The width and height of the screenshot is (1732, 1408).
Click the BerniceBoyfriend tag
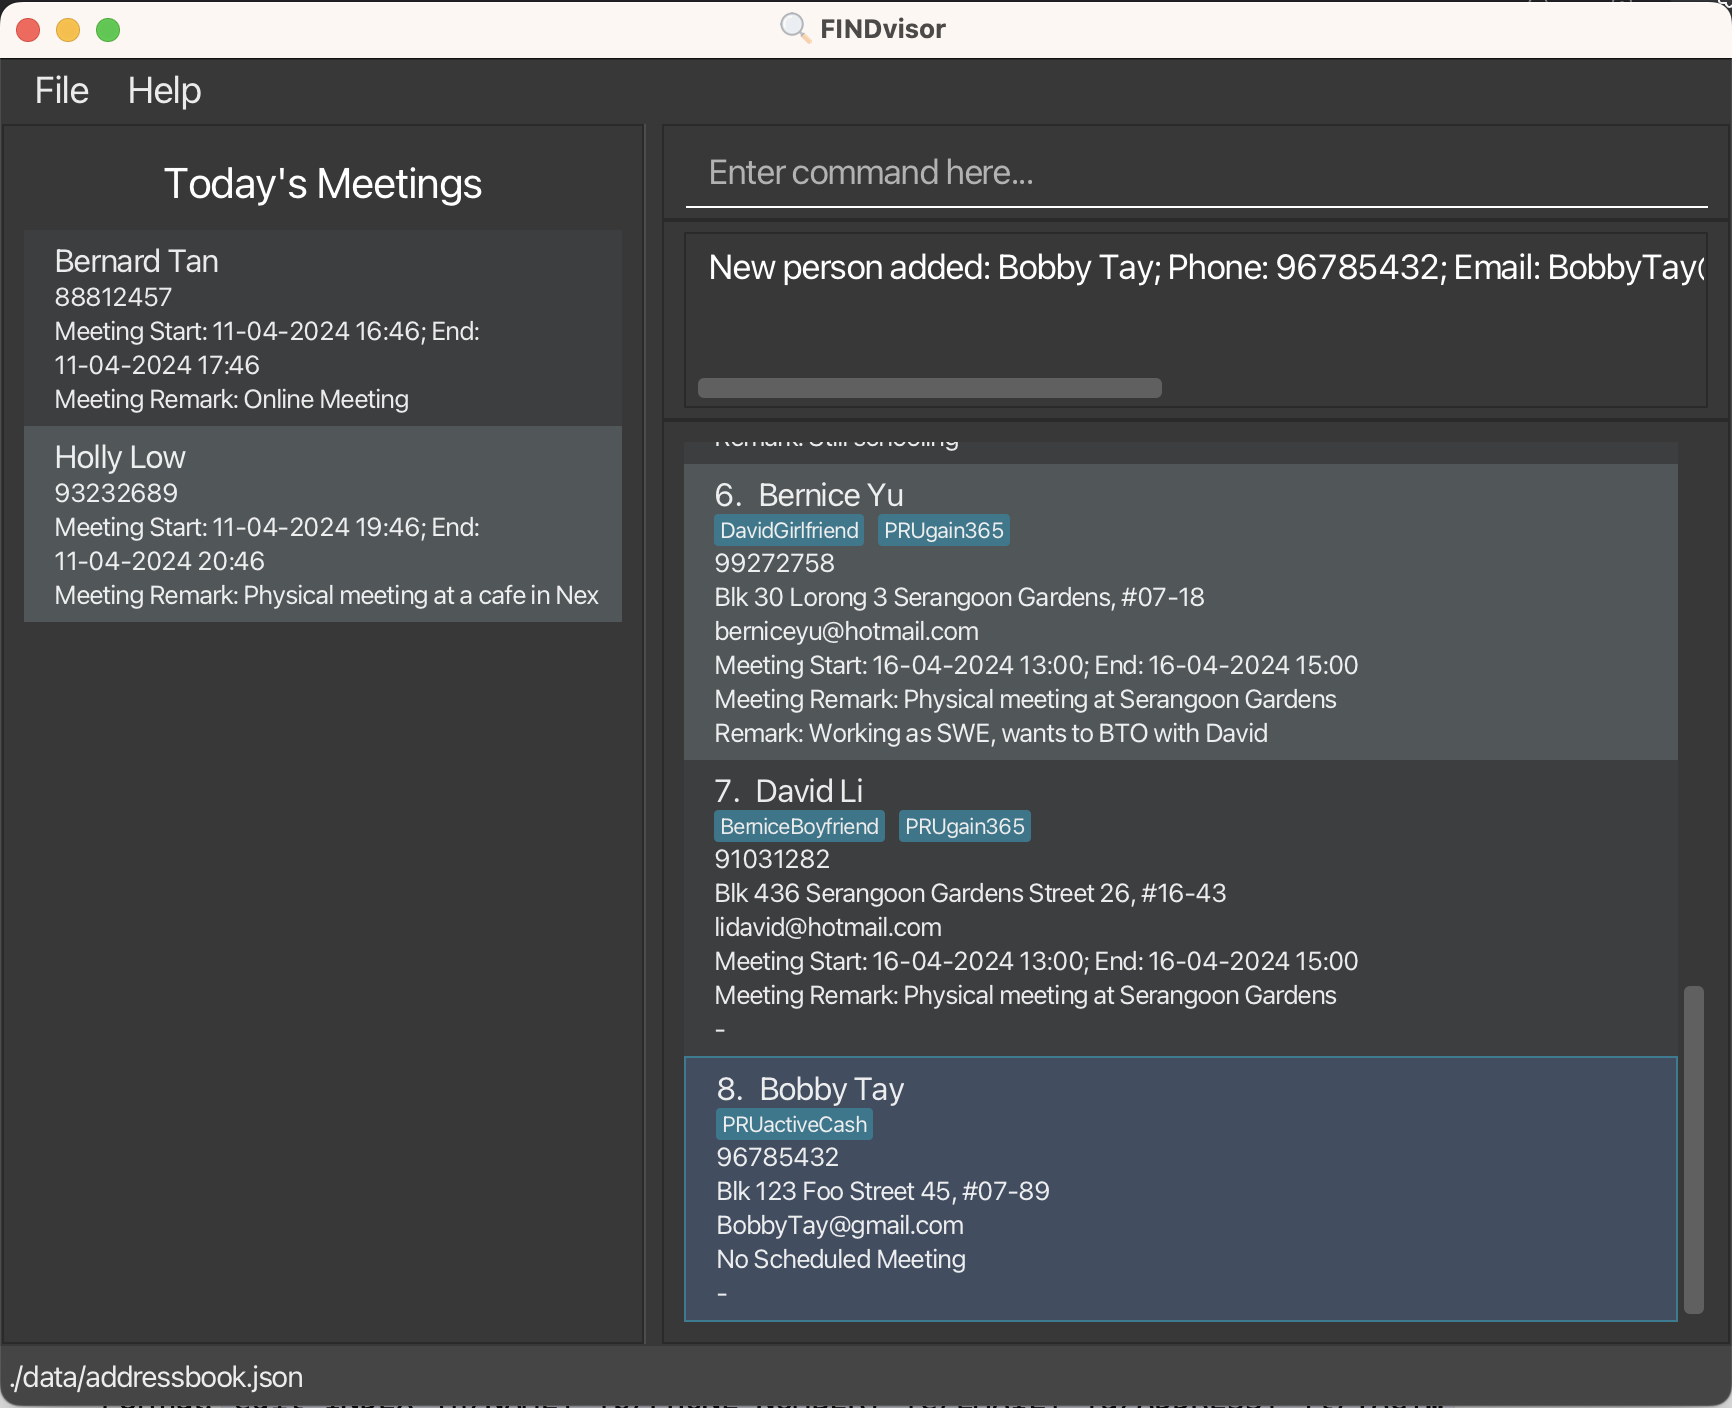pos(799,826)
